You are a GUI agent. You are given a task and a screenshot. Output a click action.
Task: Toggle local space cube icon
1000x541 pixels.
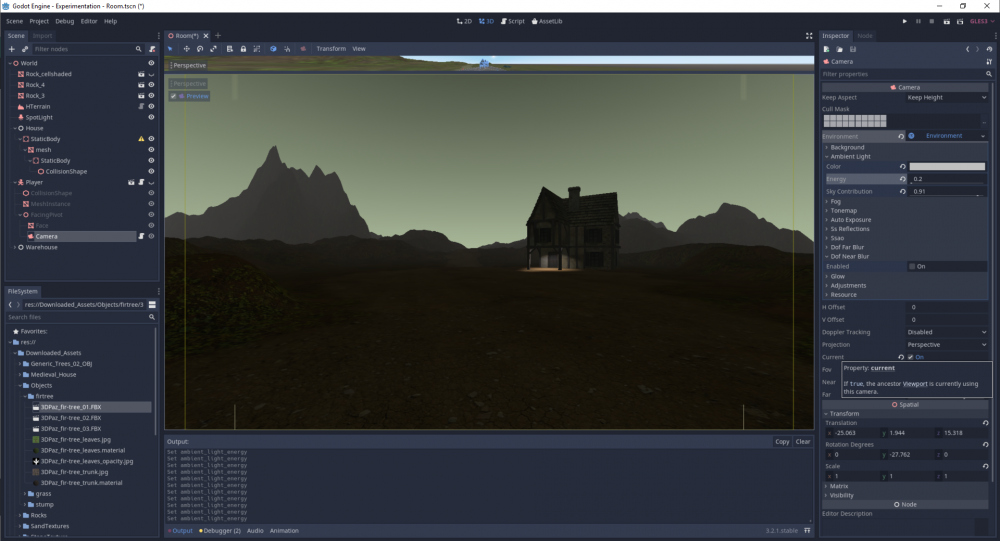point(273,48)
